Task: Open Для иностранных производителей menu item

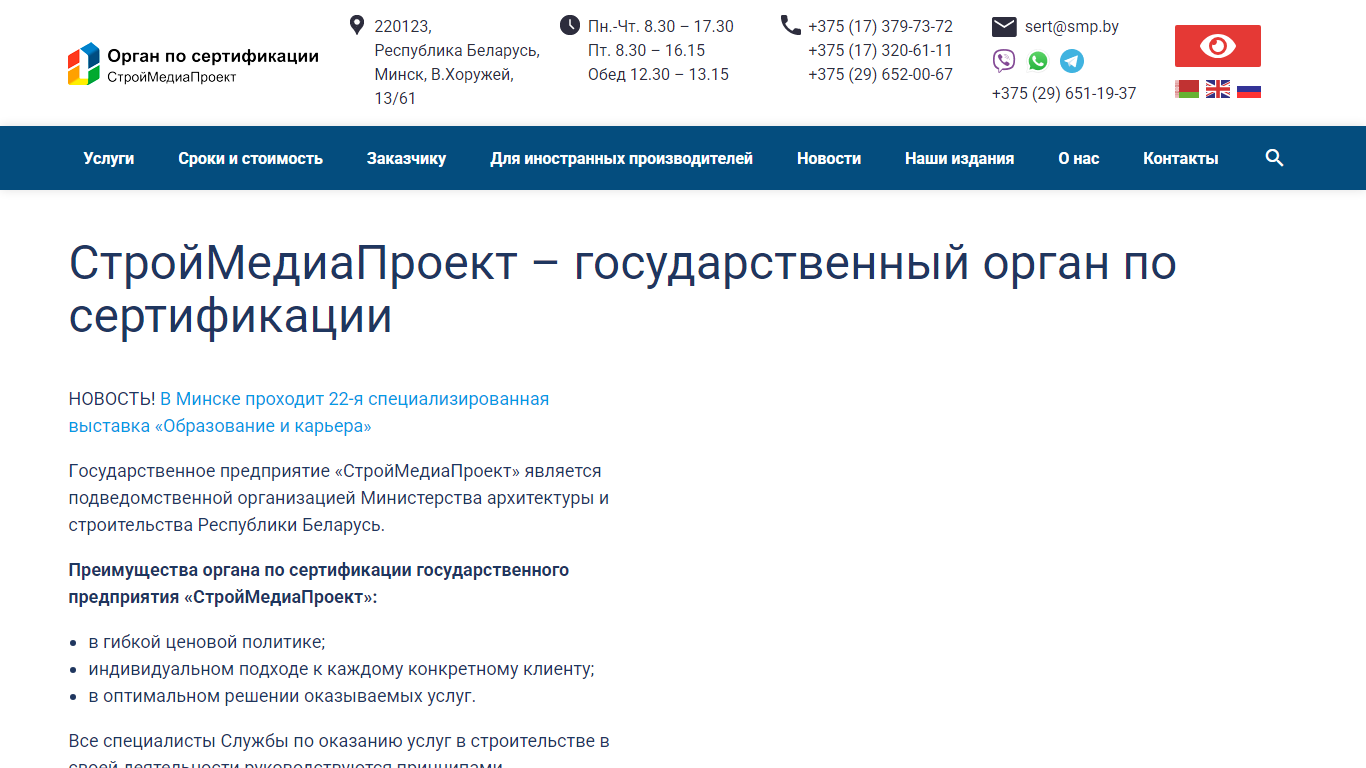Action: click(x=622, y=158)
